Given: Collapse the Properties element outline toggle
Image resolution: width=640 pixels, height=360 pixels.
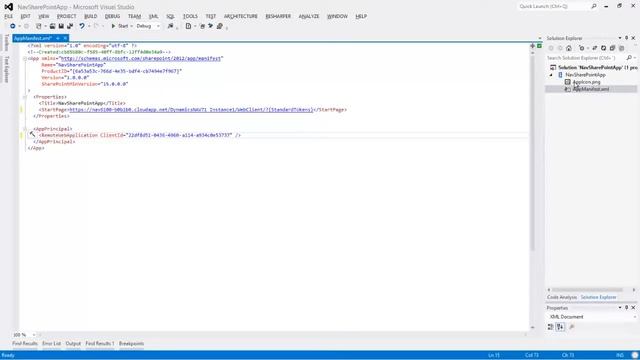Looking at the screenshot, I should [x=25, y=97].
